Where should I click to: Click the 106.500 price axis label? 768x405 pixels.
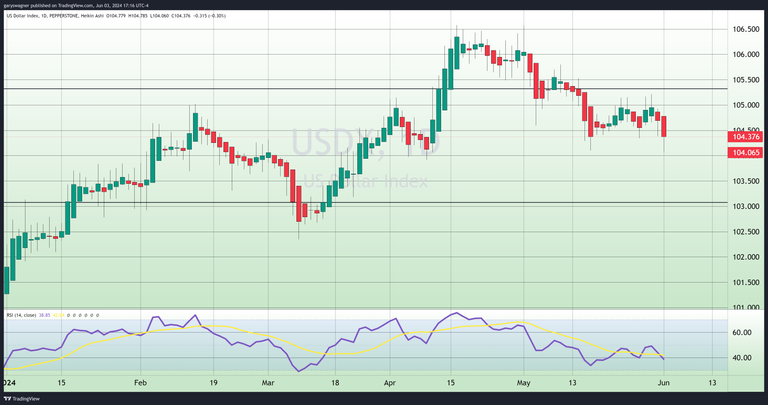[745, 30]
